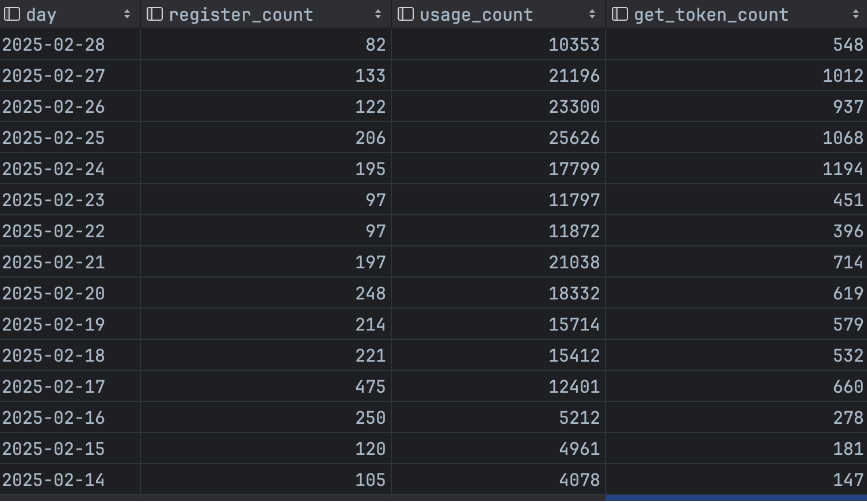Image resolution: width=867 pixels, height=502 pixels.
Task: Click register_count value 122
Action: (370, 107)
